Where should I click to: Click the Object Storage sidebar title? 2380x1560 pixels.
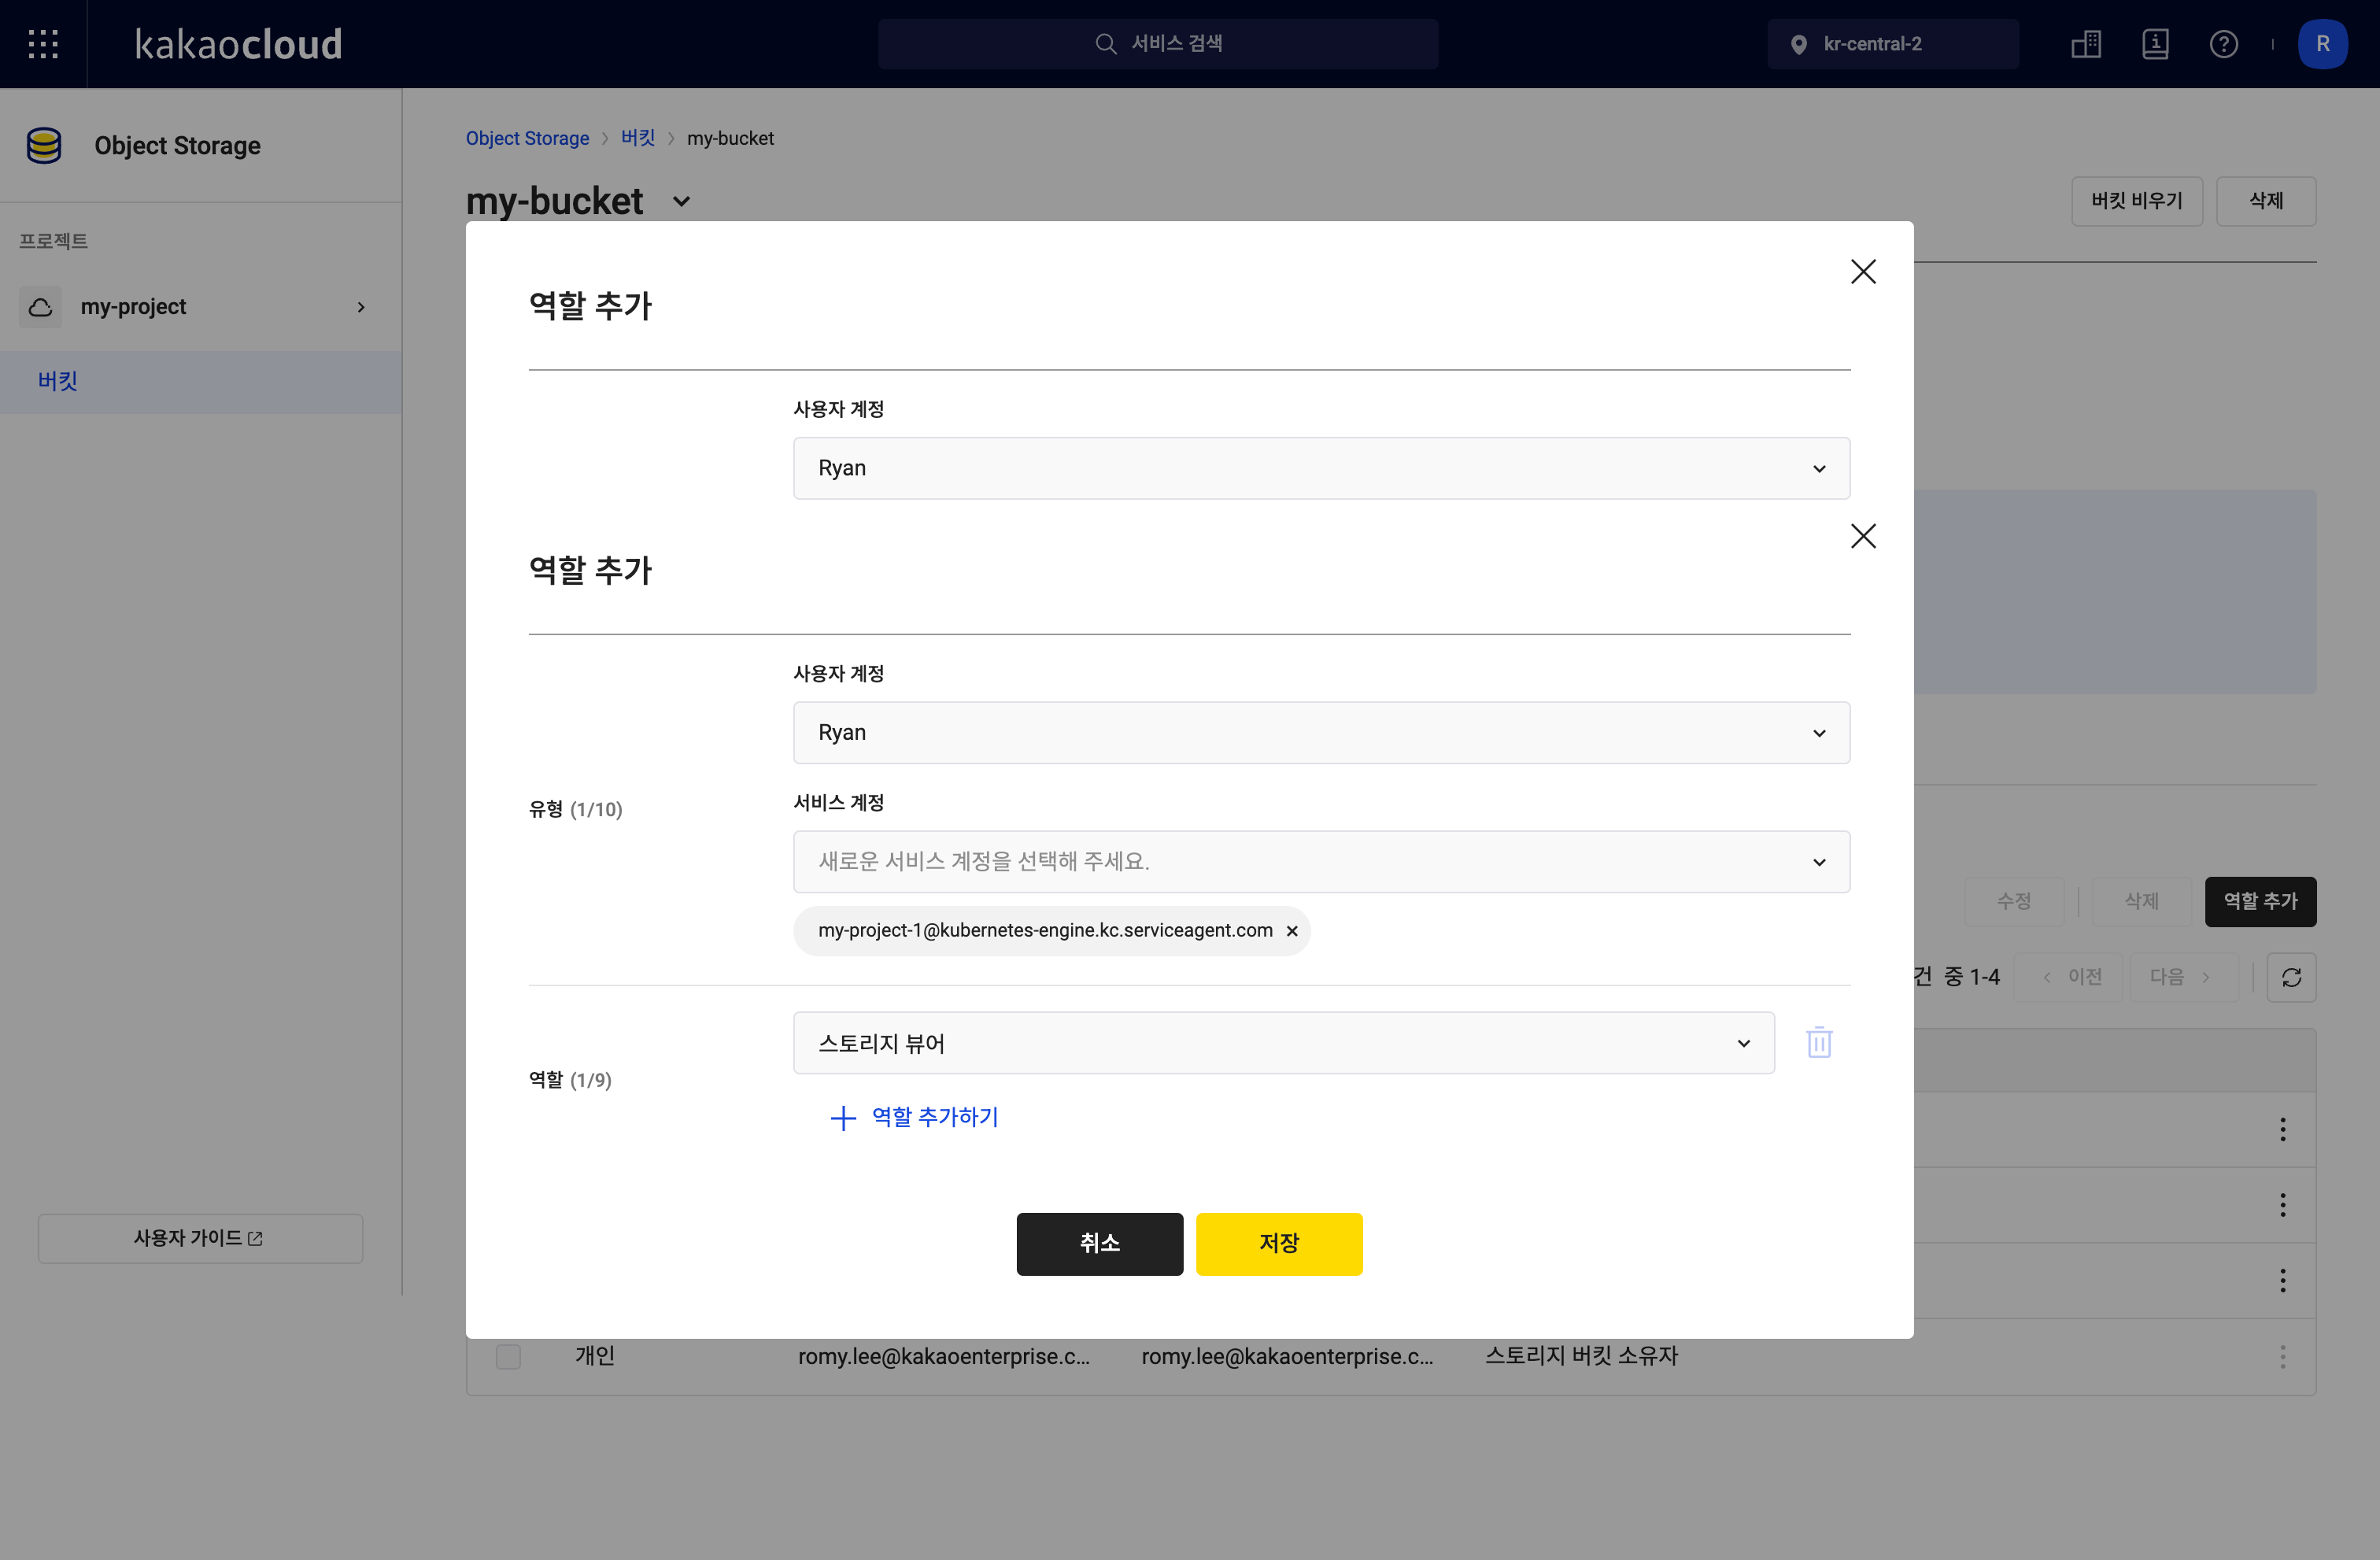tap(177, 146)
